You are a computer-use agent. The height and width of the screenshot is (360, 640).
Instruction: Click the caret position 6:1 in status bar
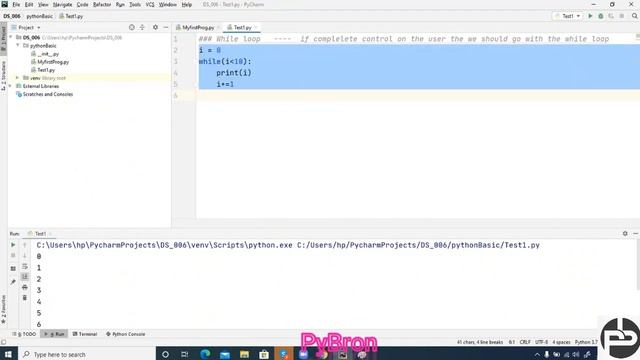click(512, 342)
